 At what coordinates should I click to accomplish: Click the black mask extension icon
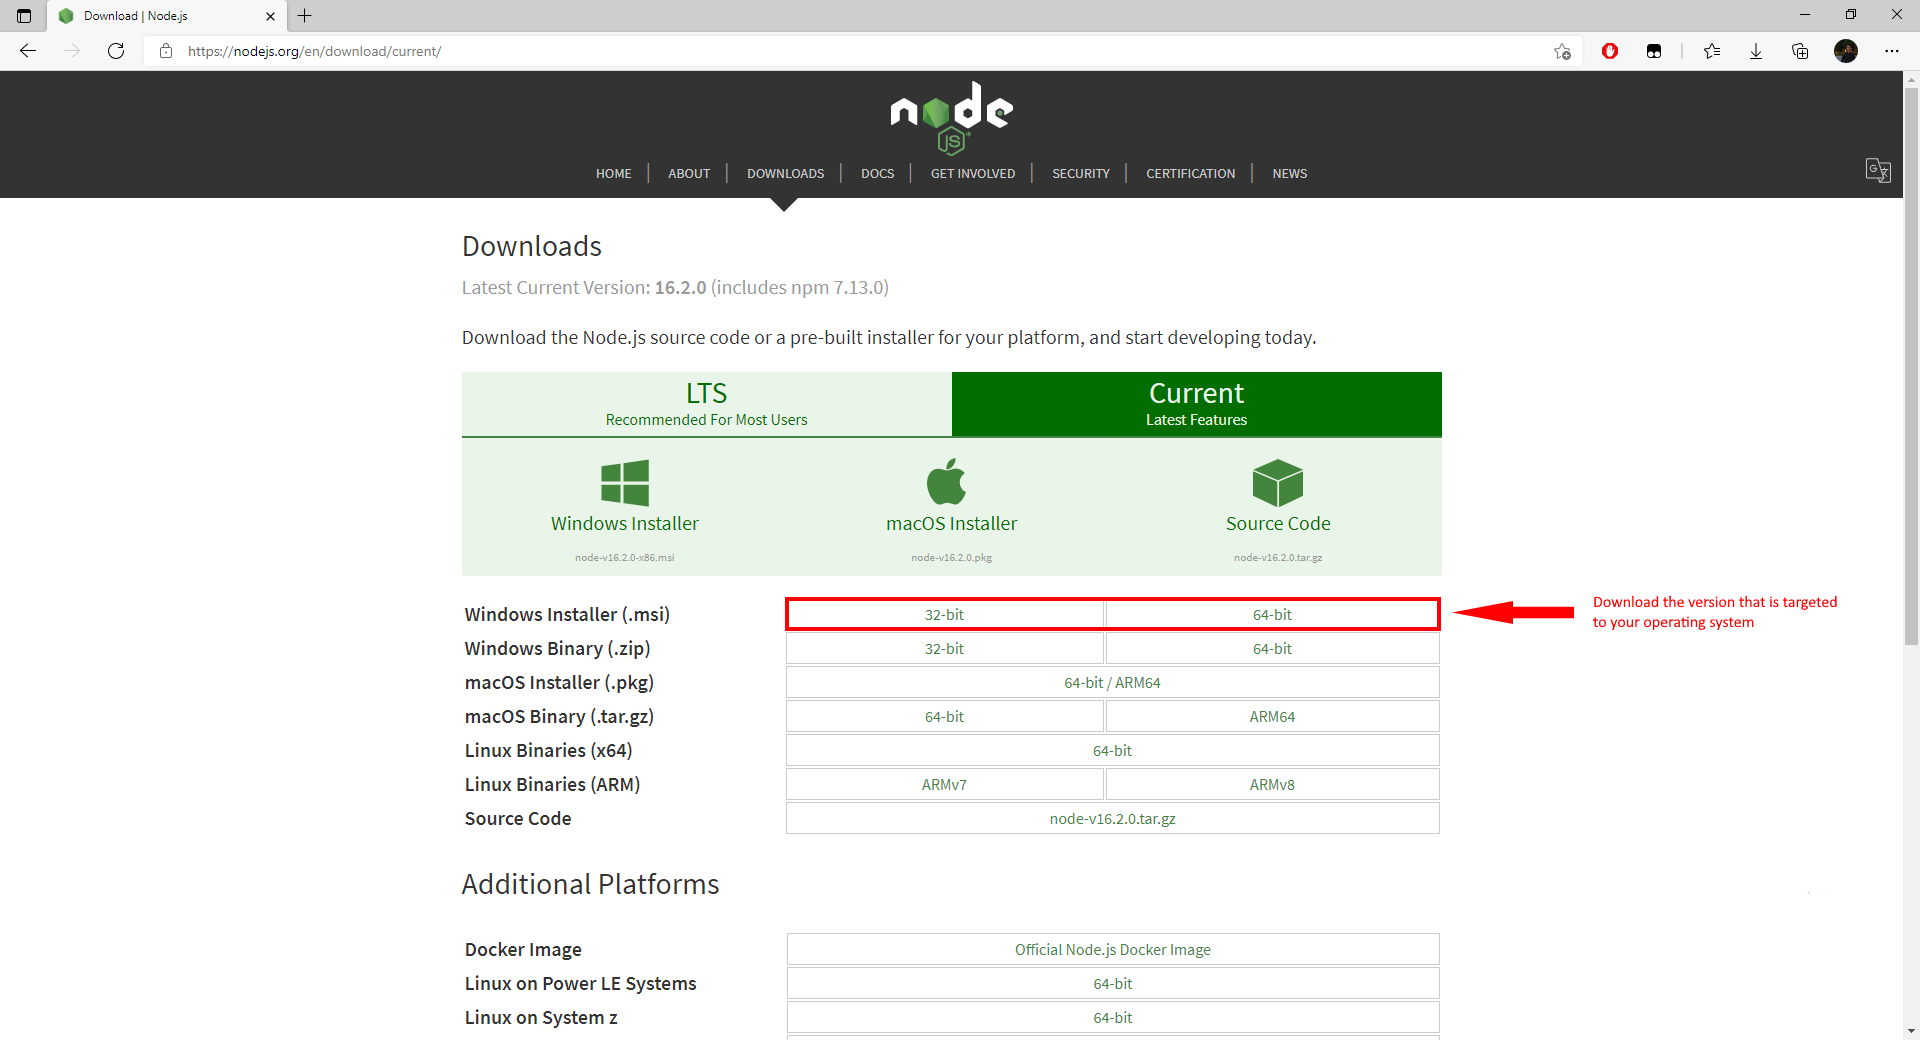[1654, 51]
